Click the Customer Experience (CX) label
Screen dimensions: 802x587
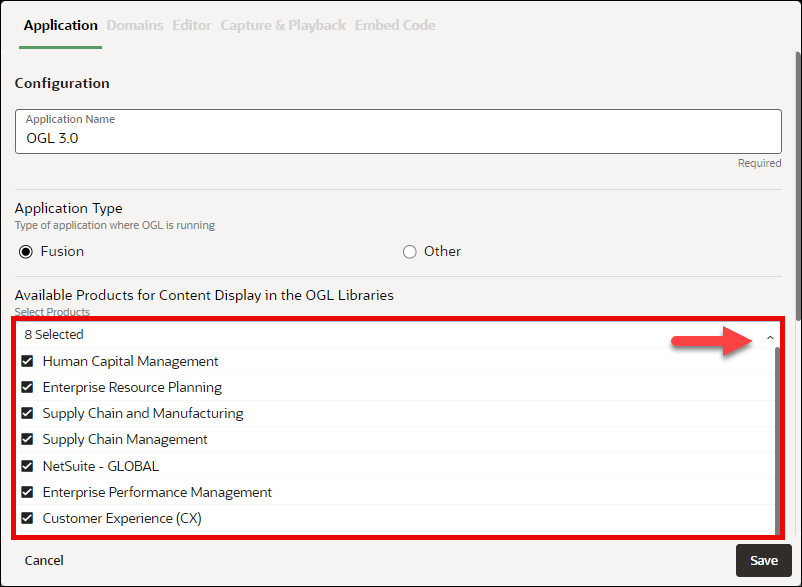122,518
